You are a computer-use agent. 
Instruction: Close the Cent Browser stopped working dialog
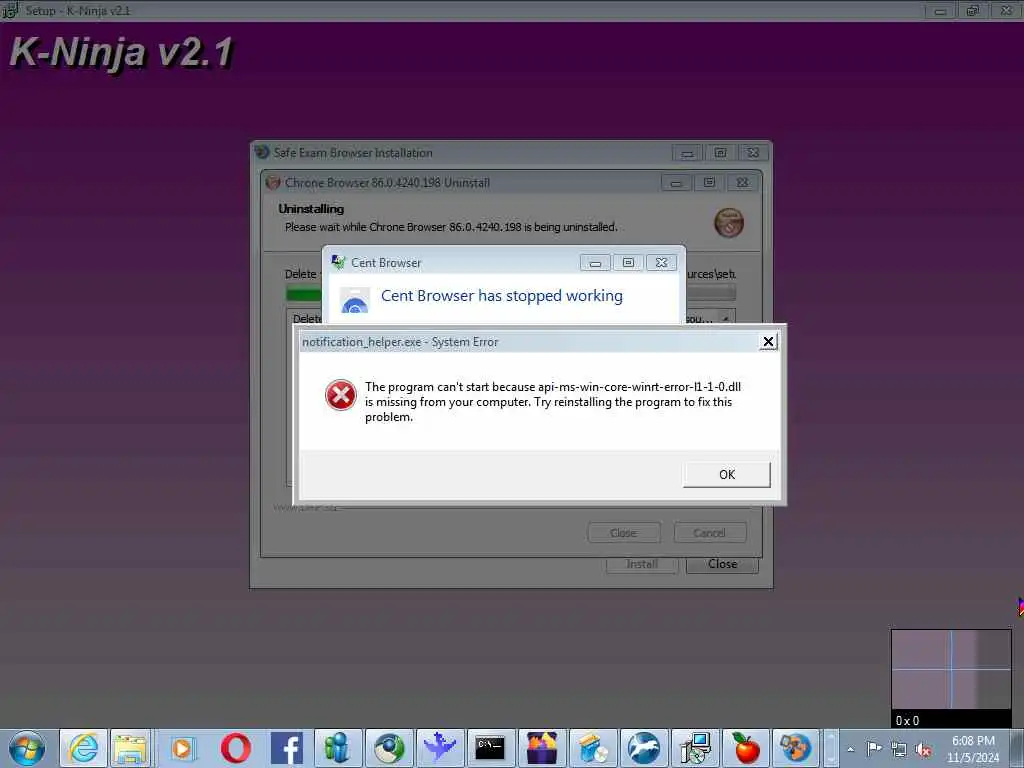pos(662,263)
